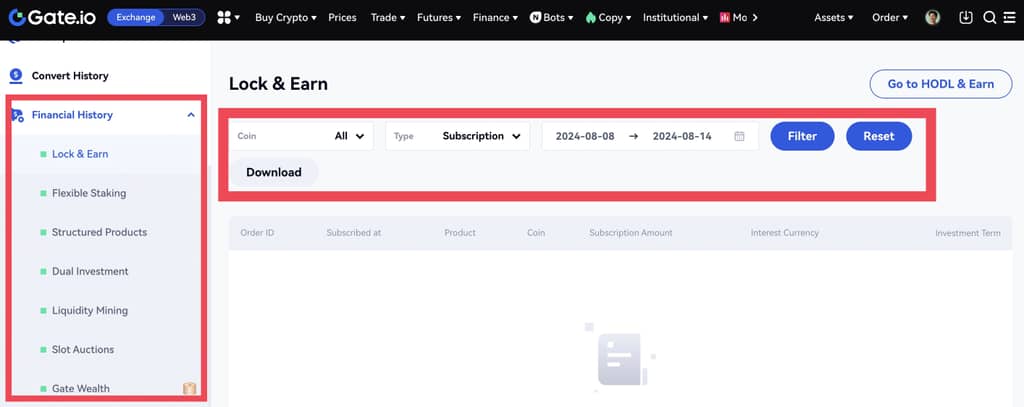Image resolution: width=1024 pixels, height=407 pixels.
Task: Open the Futures menu
Action: [439, 17]
